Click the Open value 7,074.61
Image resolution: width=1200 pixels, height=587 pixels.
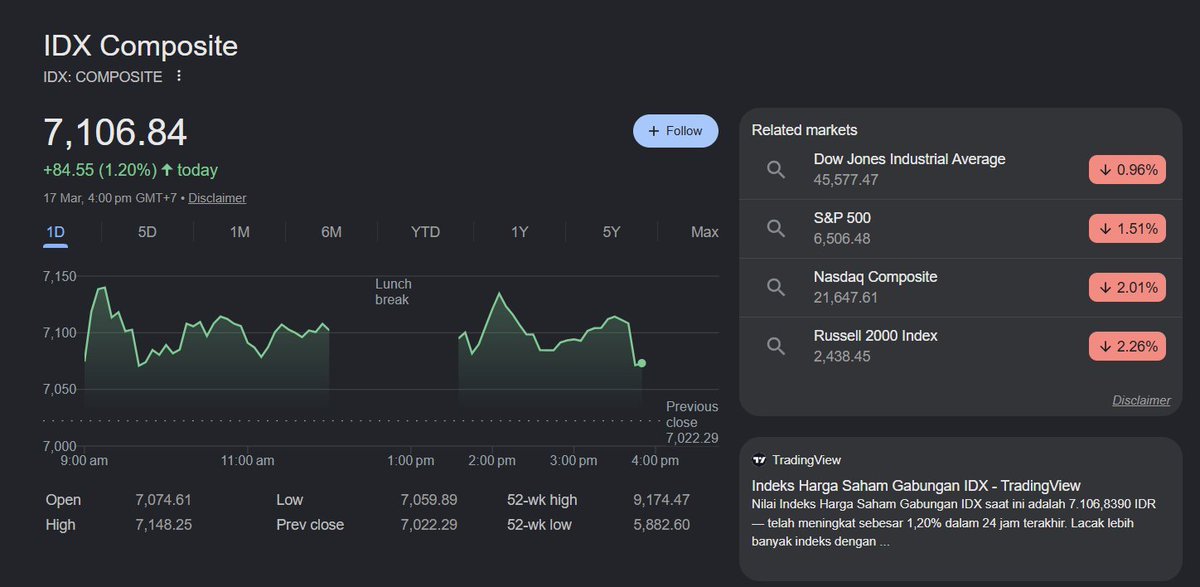[163, 500]
